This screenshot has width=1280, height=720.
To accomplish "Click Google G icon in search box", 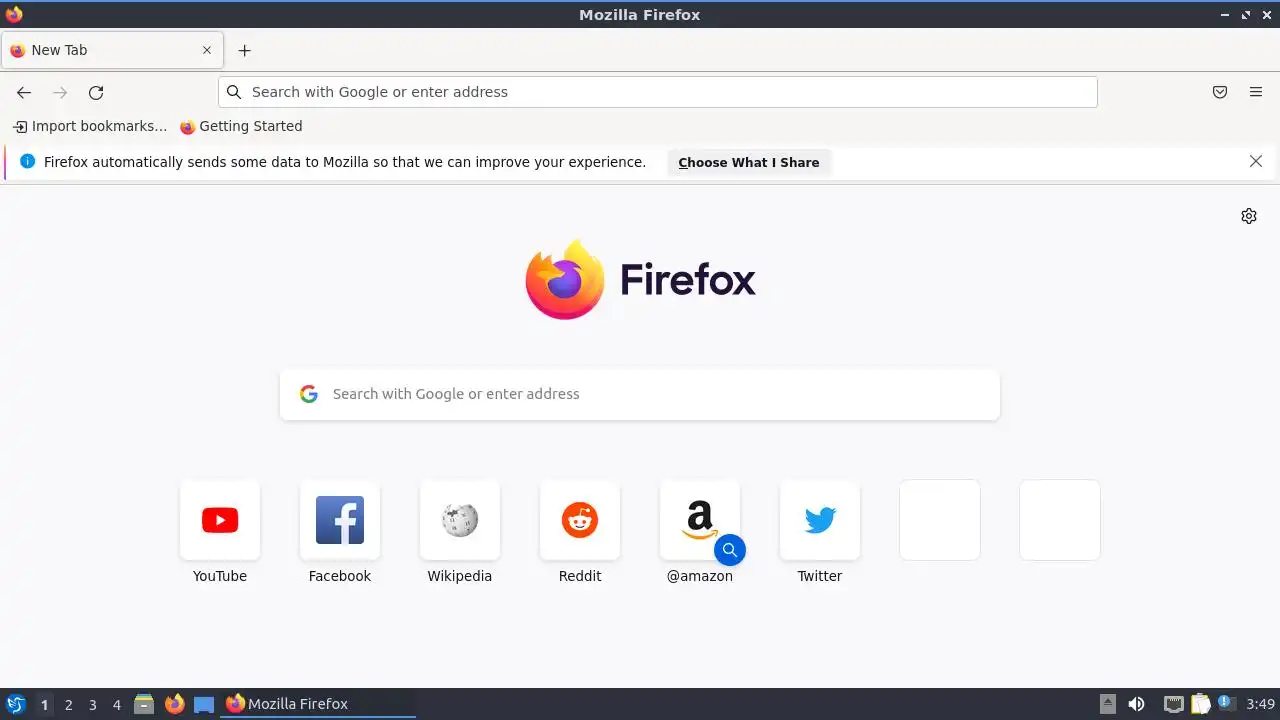I will [309, 394].
